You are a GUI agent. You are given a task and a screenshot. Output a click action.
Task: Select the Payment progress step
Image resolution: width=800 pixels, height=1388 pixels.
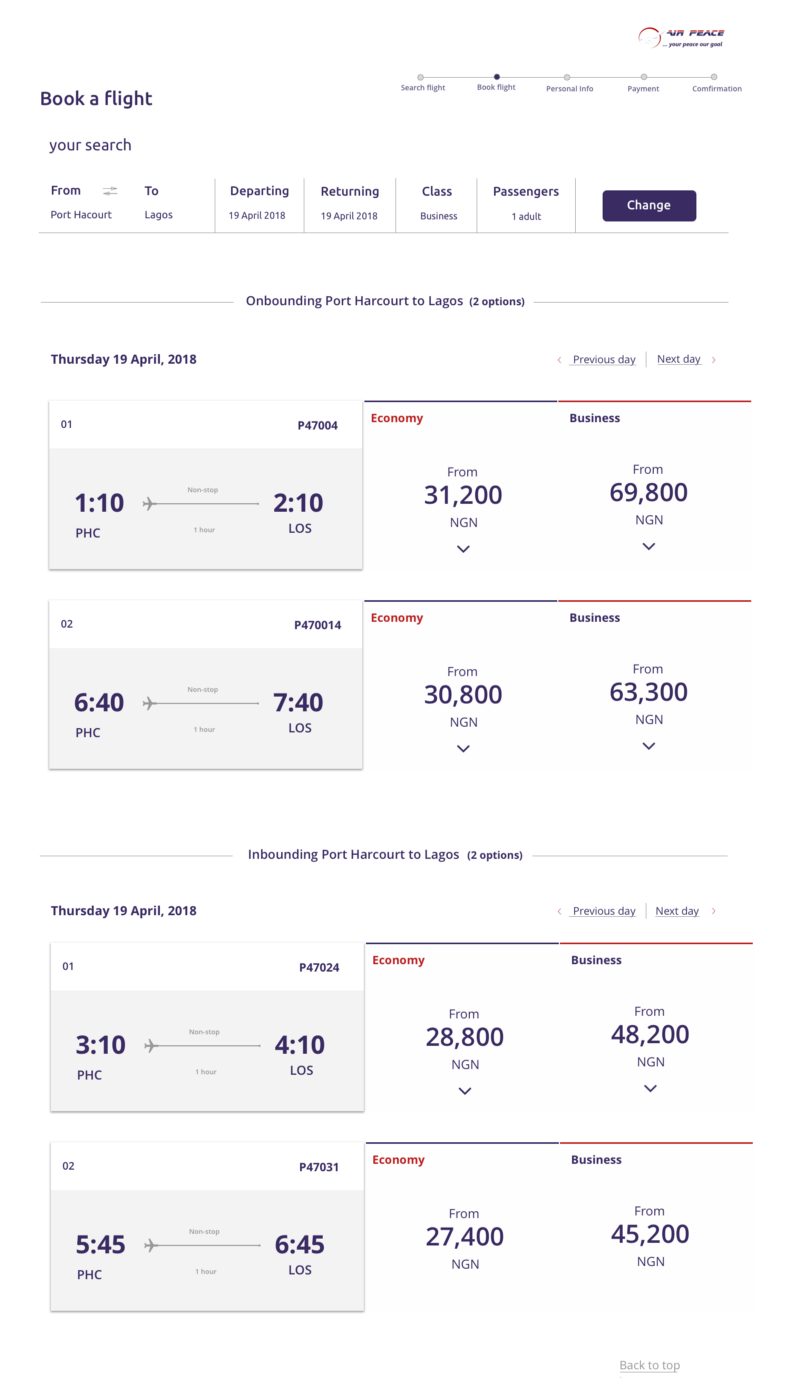pyautogui.click(x=643, y=78)
